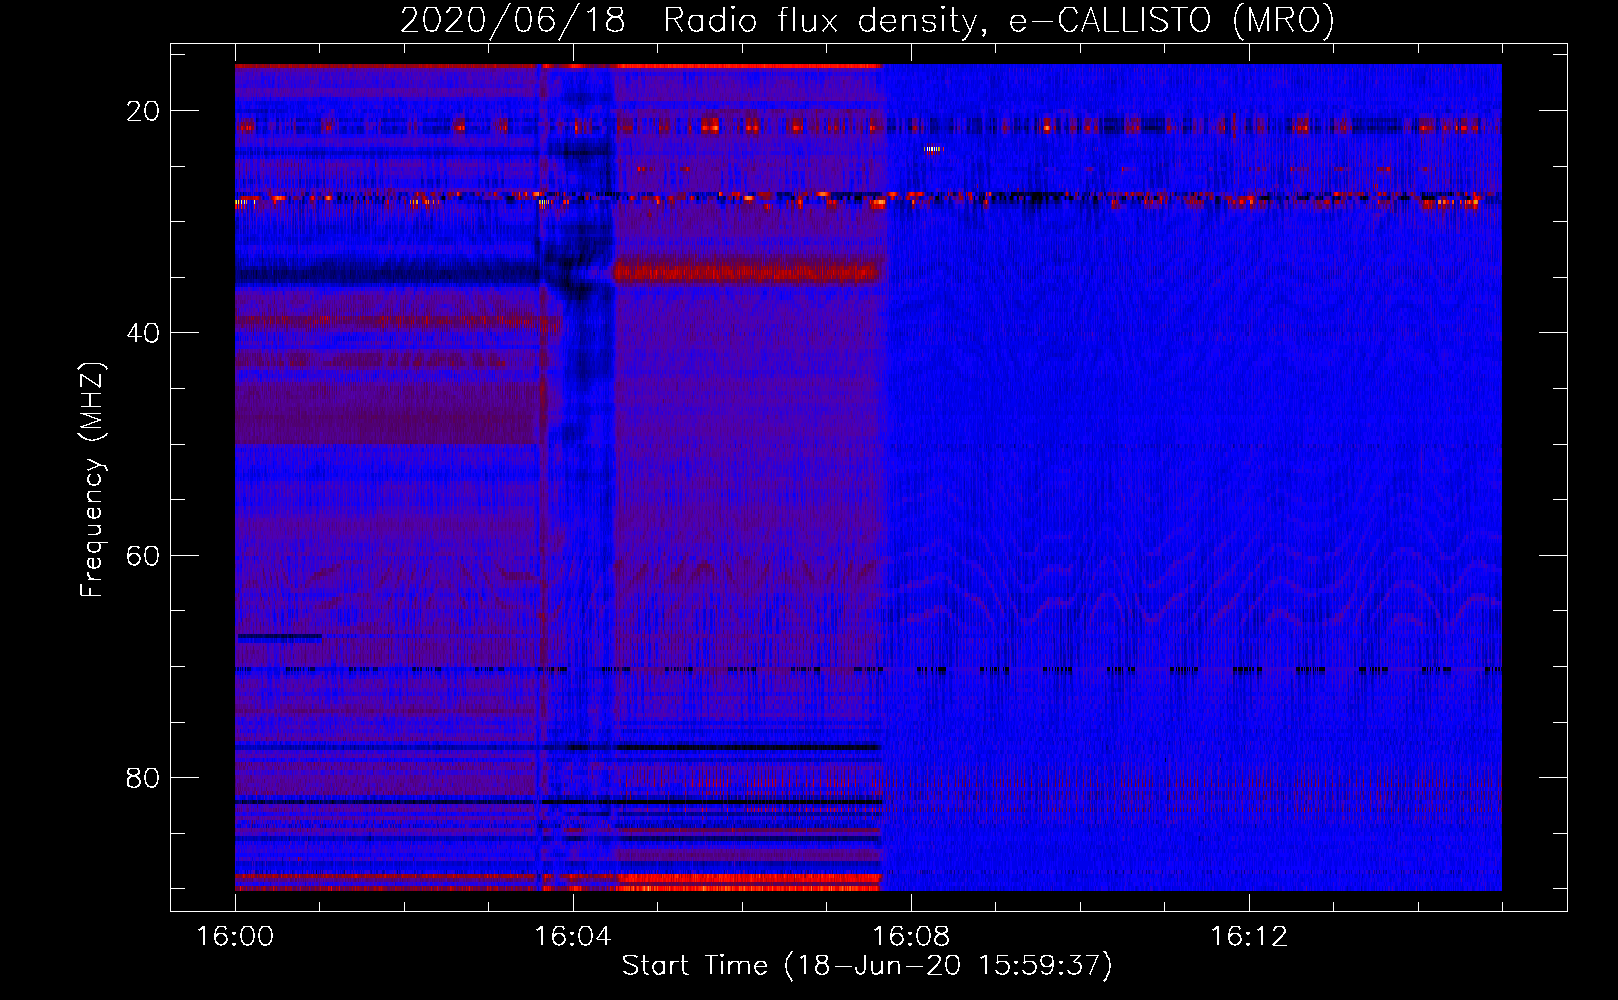1618x1000 pixels.
Task: Click the 16:12 time tick label
Action: tap(1249, 937)
